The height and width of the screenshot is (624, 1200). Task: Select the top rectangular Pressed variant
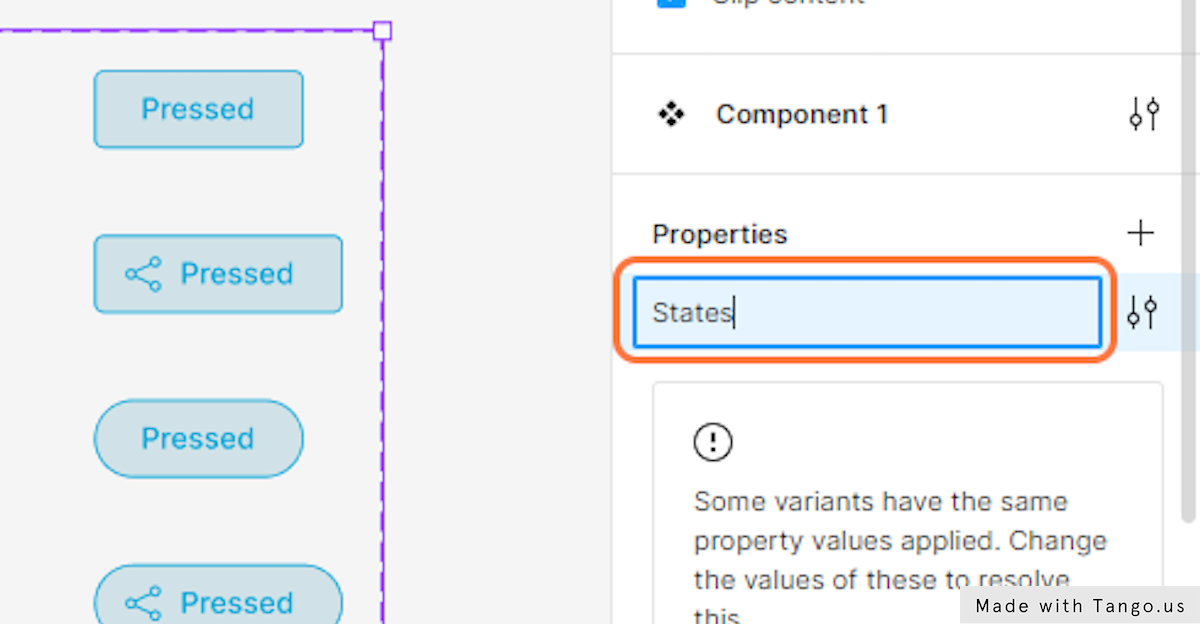198,109
